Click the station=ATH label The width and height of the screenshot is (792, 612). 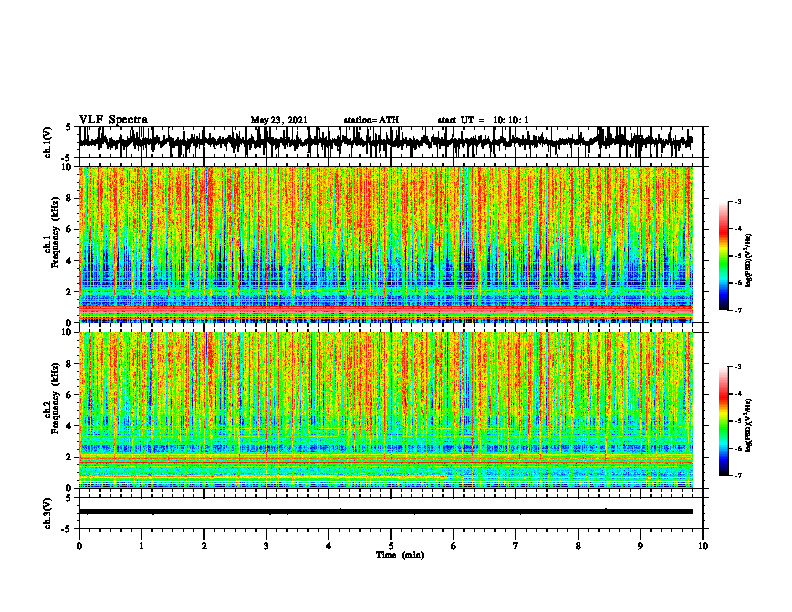pyautogui.click(x=371, y=120)
